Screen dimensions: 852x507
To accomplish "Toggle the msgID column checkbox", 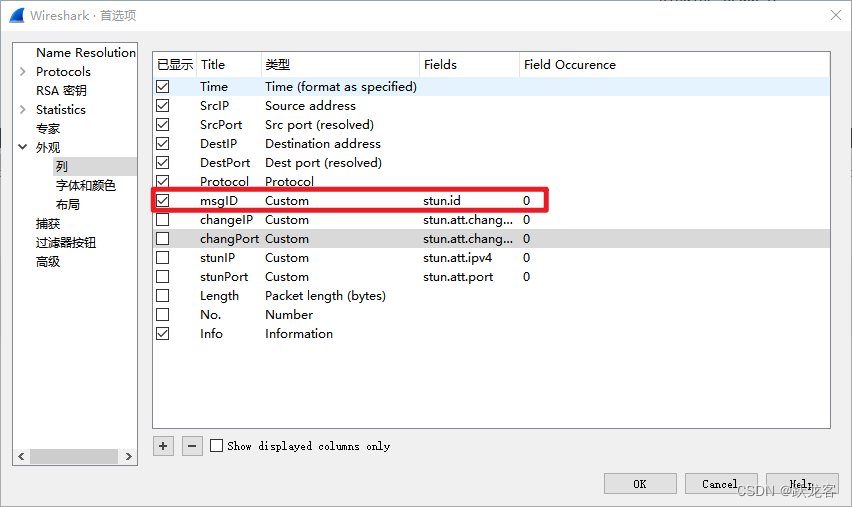I will (x=162, y=201).
